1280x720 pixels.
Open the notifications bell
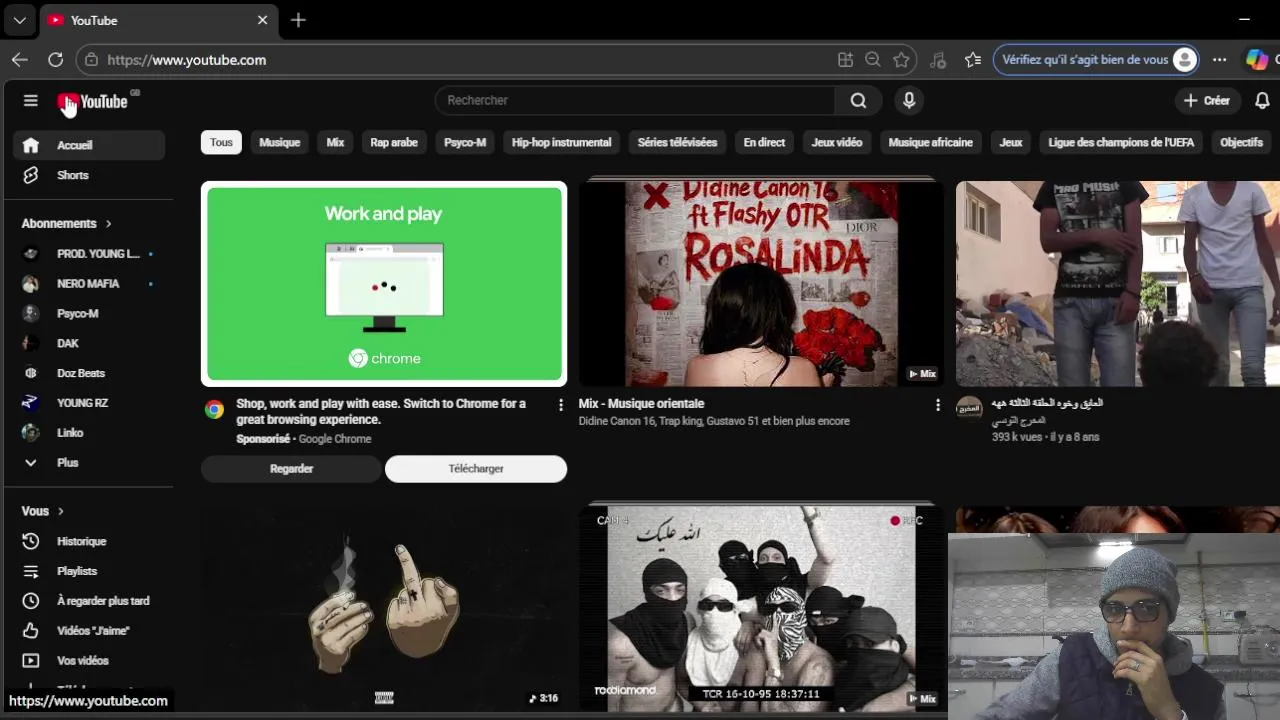coord(1262,100)
